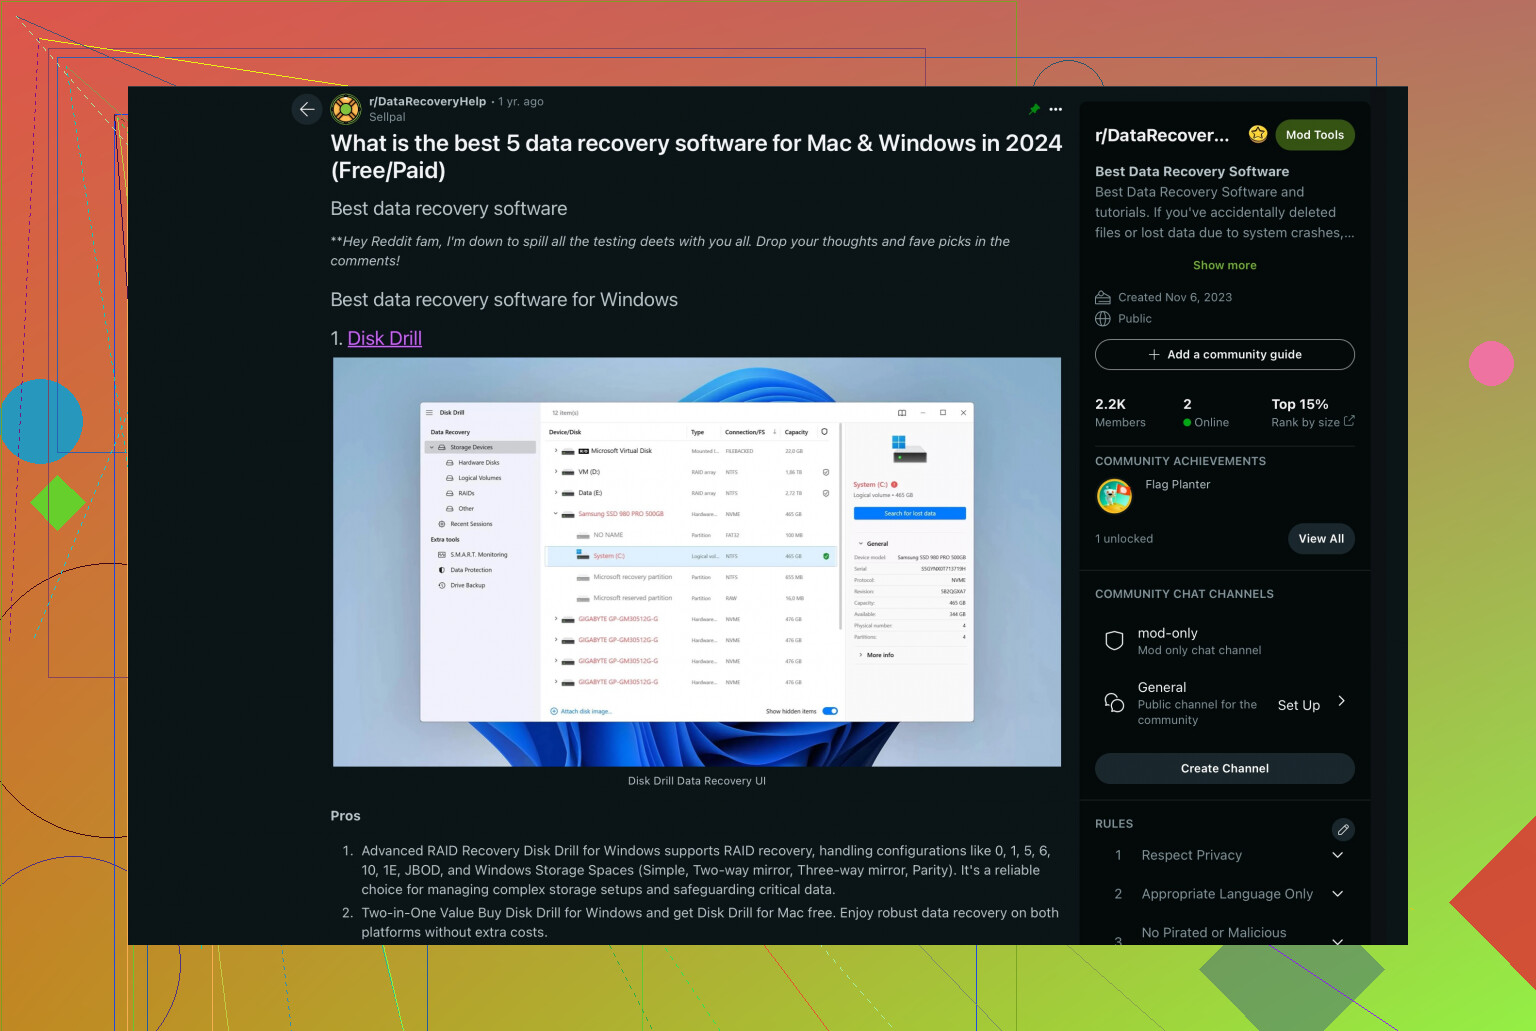Edit rules with the pencil icon
This screenshot has width=1536, height=1031.
[1343, 829]
